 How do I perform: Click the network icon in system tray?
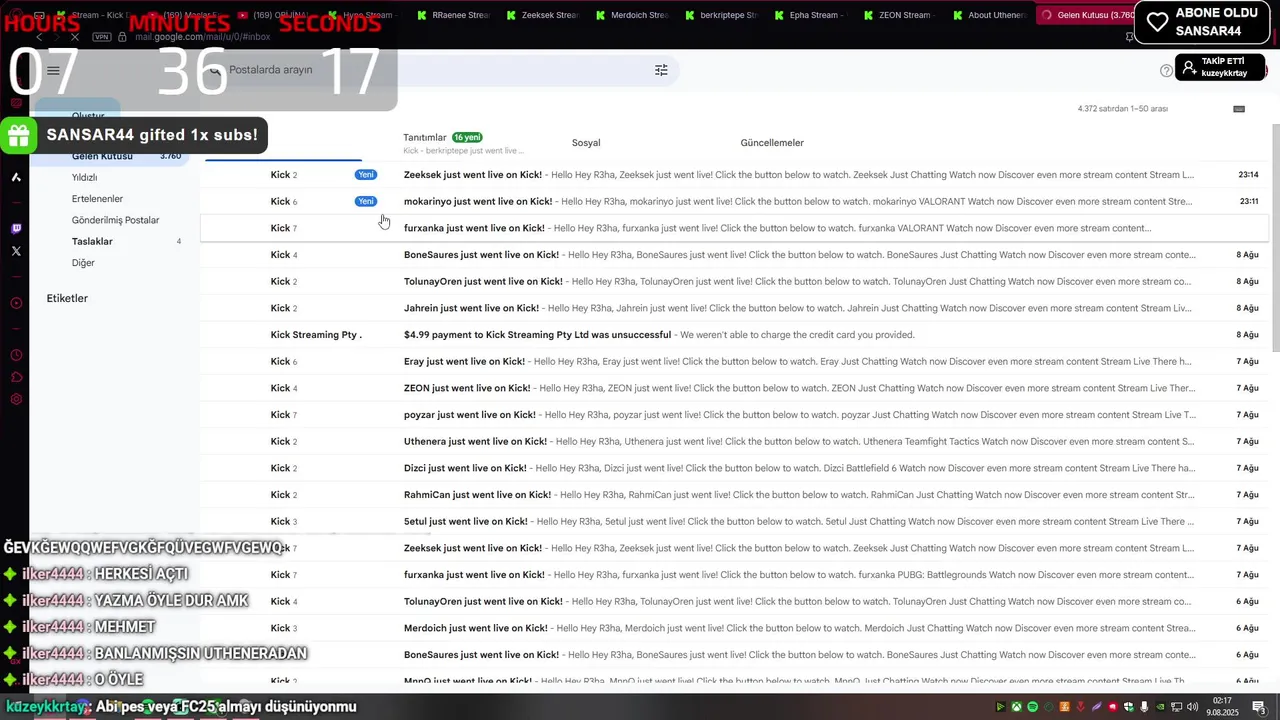1176,707
